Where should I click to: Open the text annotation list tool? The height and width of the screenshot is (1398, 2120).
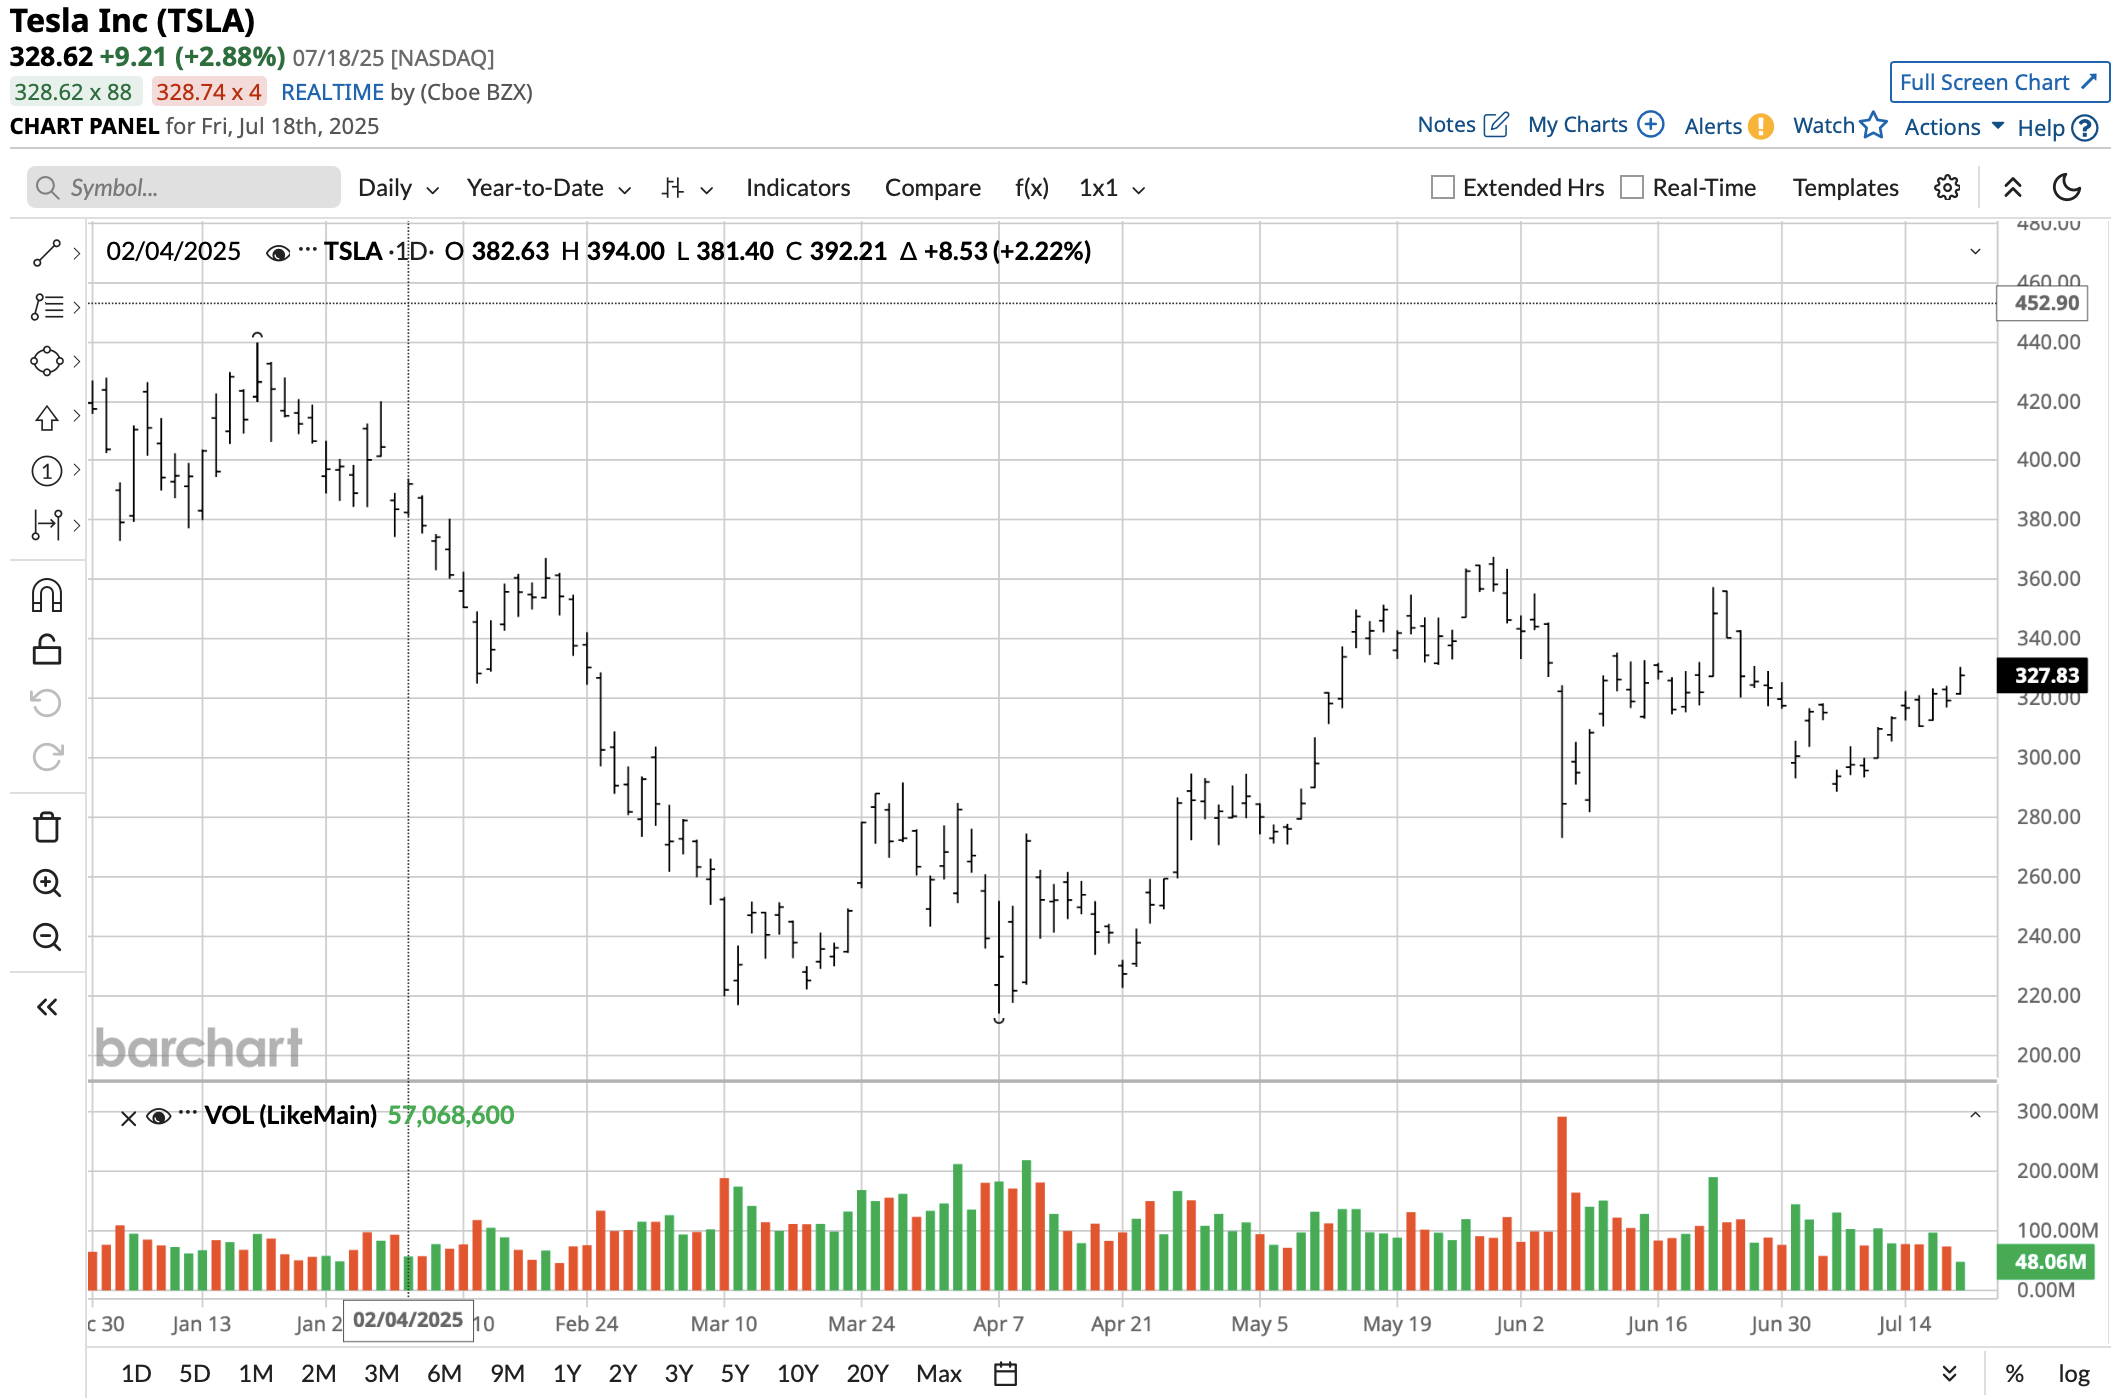click(46, 307)
